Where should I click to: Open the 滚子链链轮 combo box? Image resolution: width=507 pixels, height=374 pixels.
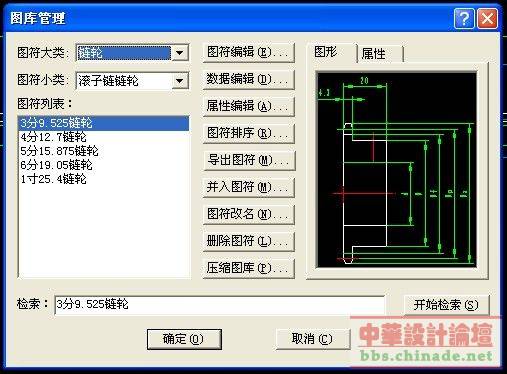click(x=132, y=81)
